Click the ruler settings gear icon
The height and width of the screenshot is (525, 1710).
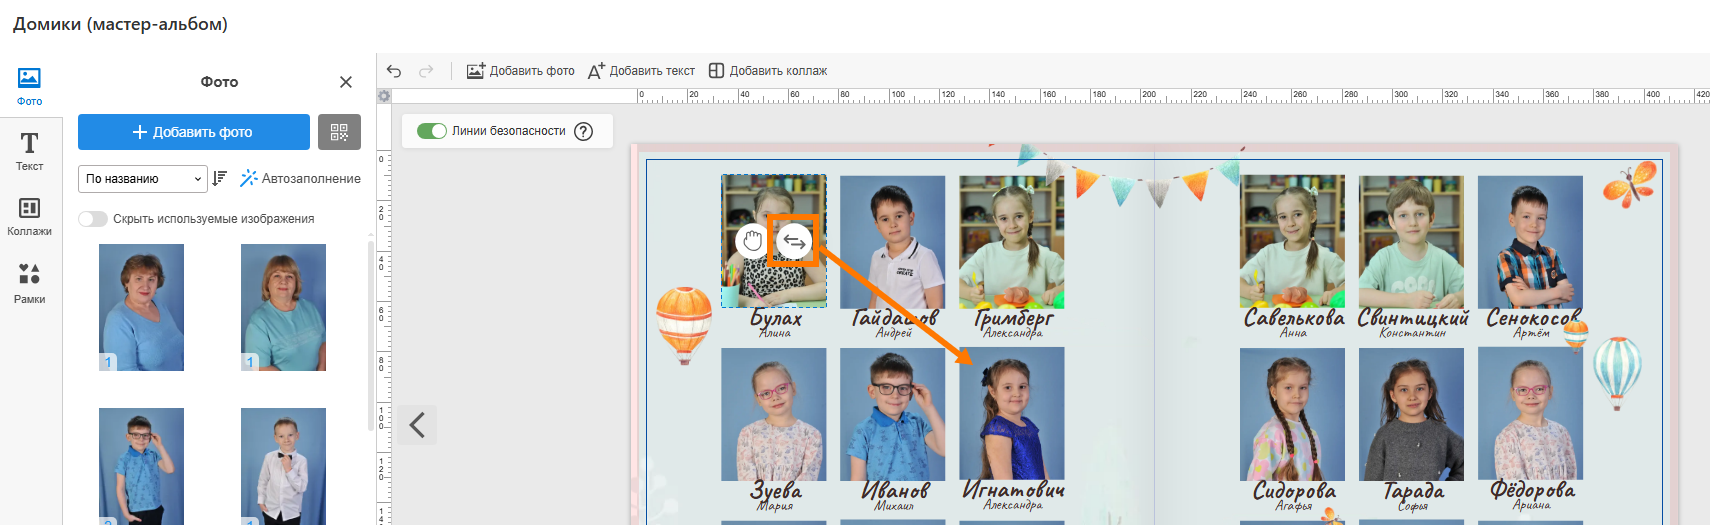[384, 96]
